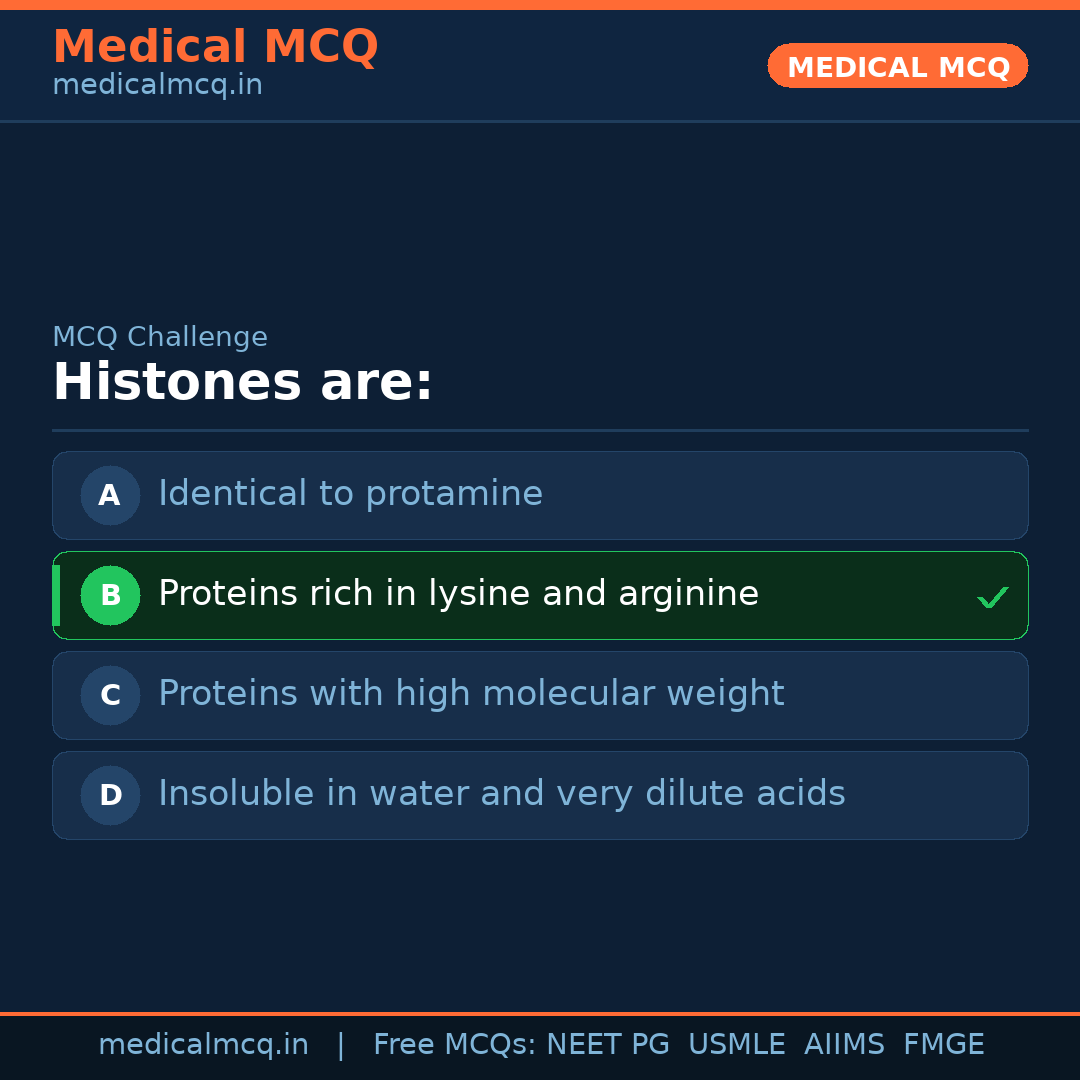This screenshot has height=1080, width=1080.
Task: Pick 'Insoluble in water and very dilute acids'
Action: click(501, 794)
